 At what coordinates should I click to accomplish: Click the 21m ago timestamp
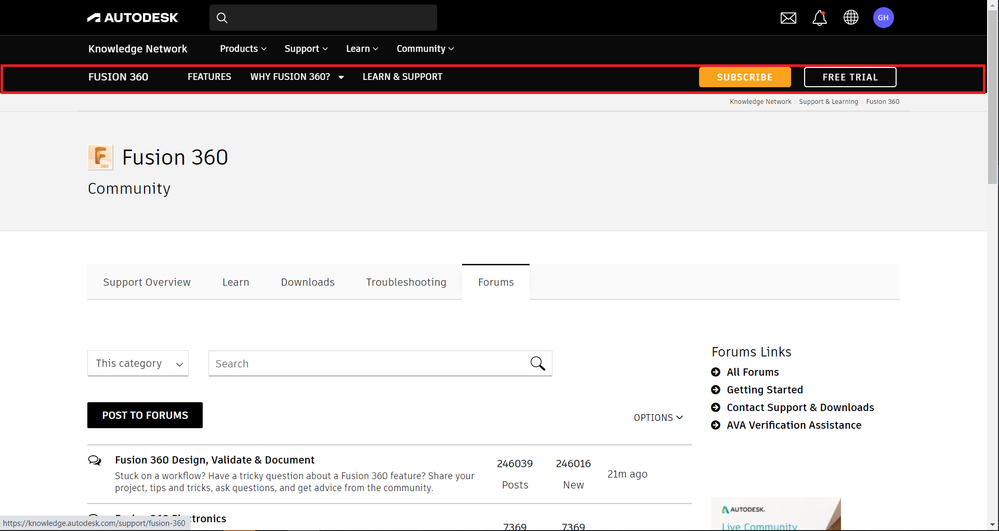[x=628, y=474]
